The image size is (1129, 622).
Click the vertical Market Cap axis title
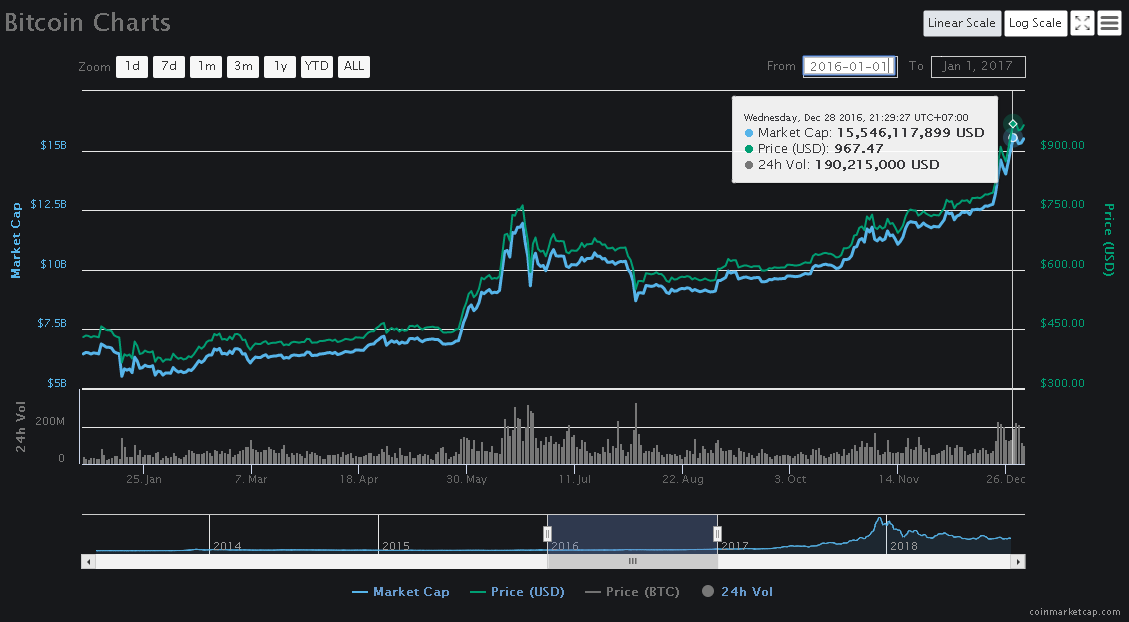click(15, 240)
